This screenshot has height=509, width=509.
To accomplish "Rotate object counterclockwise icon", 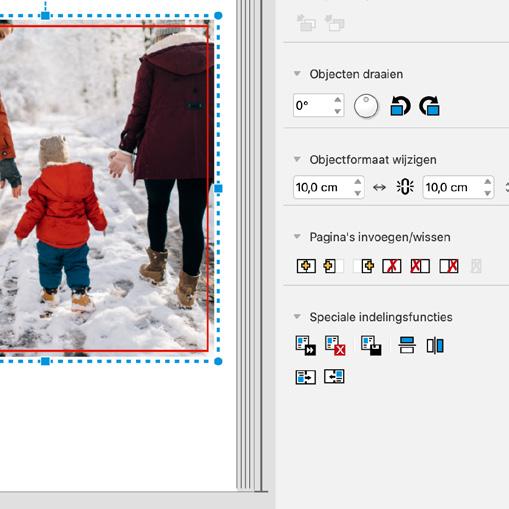I will [400, 106].
